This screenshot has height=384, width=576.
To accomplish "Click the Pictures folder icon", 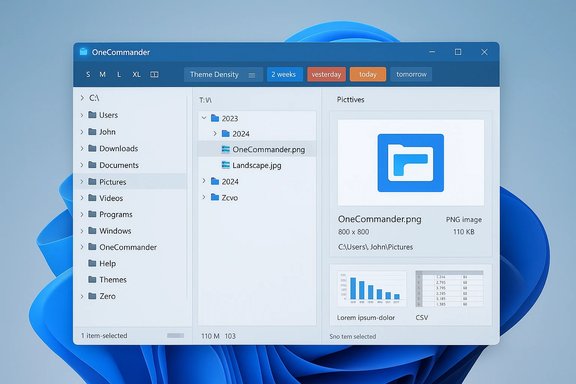I will tap(92, 182).
